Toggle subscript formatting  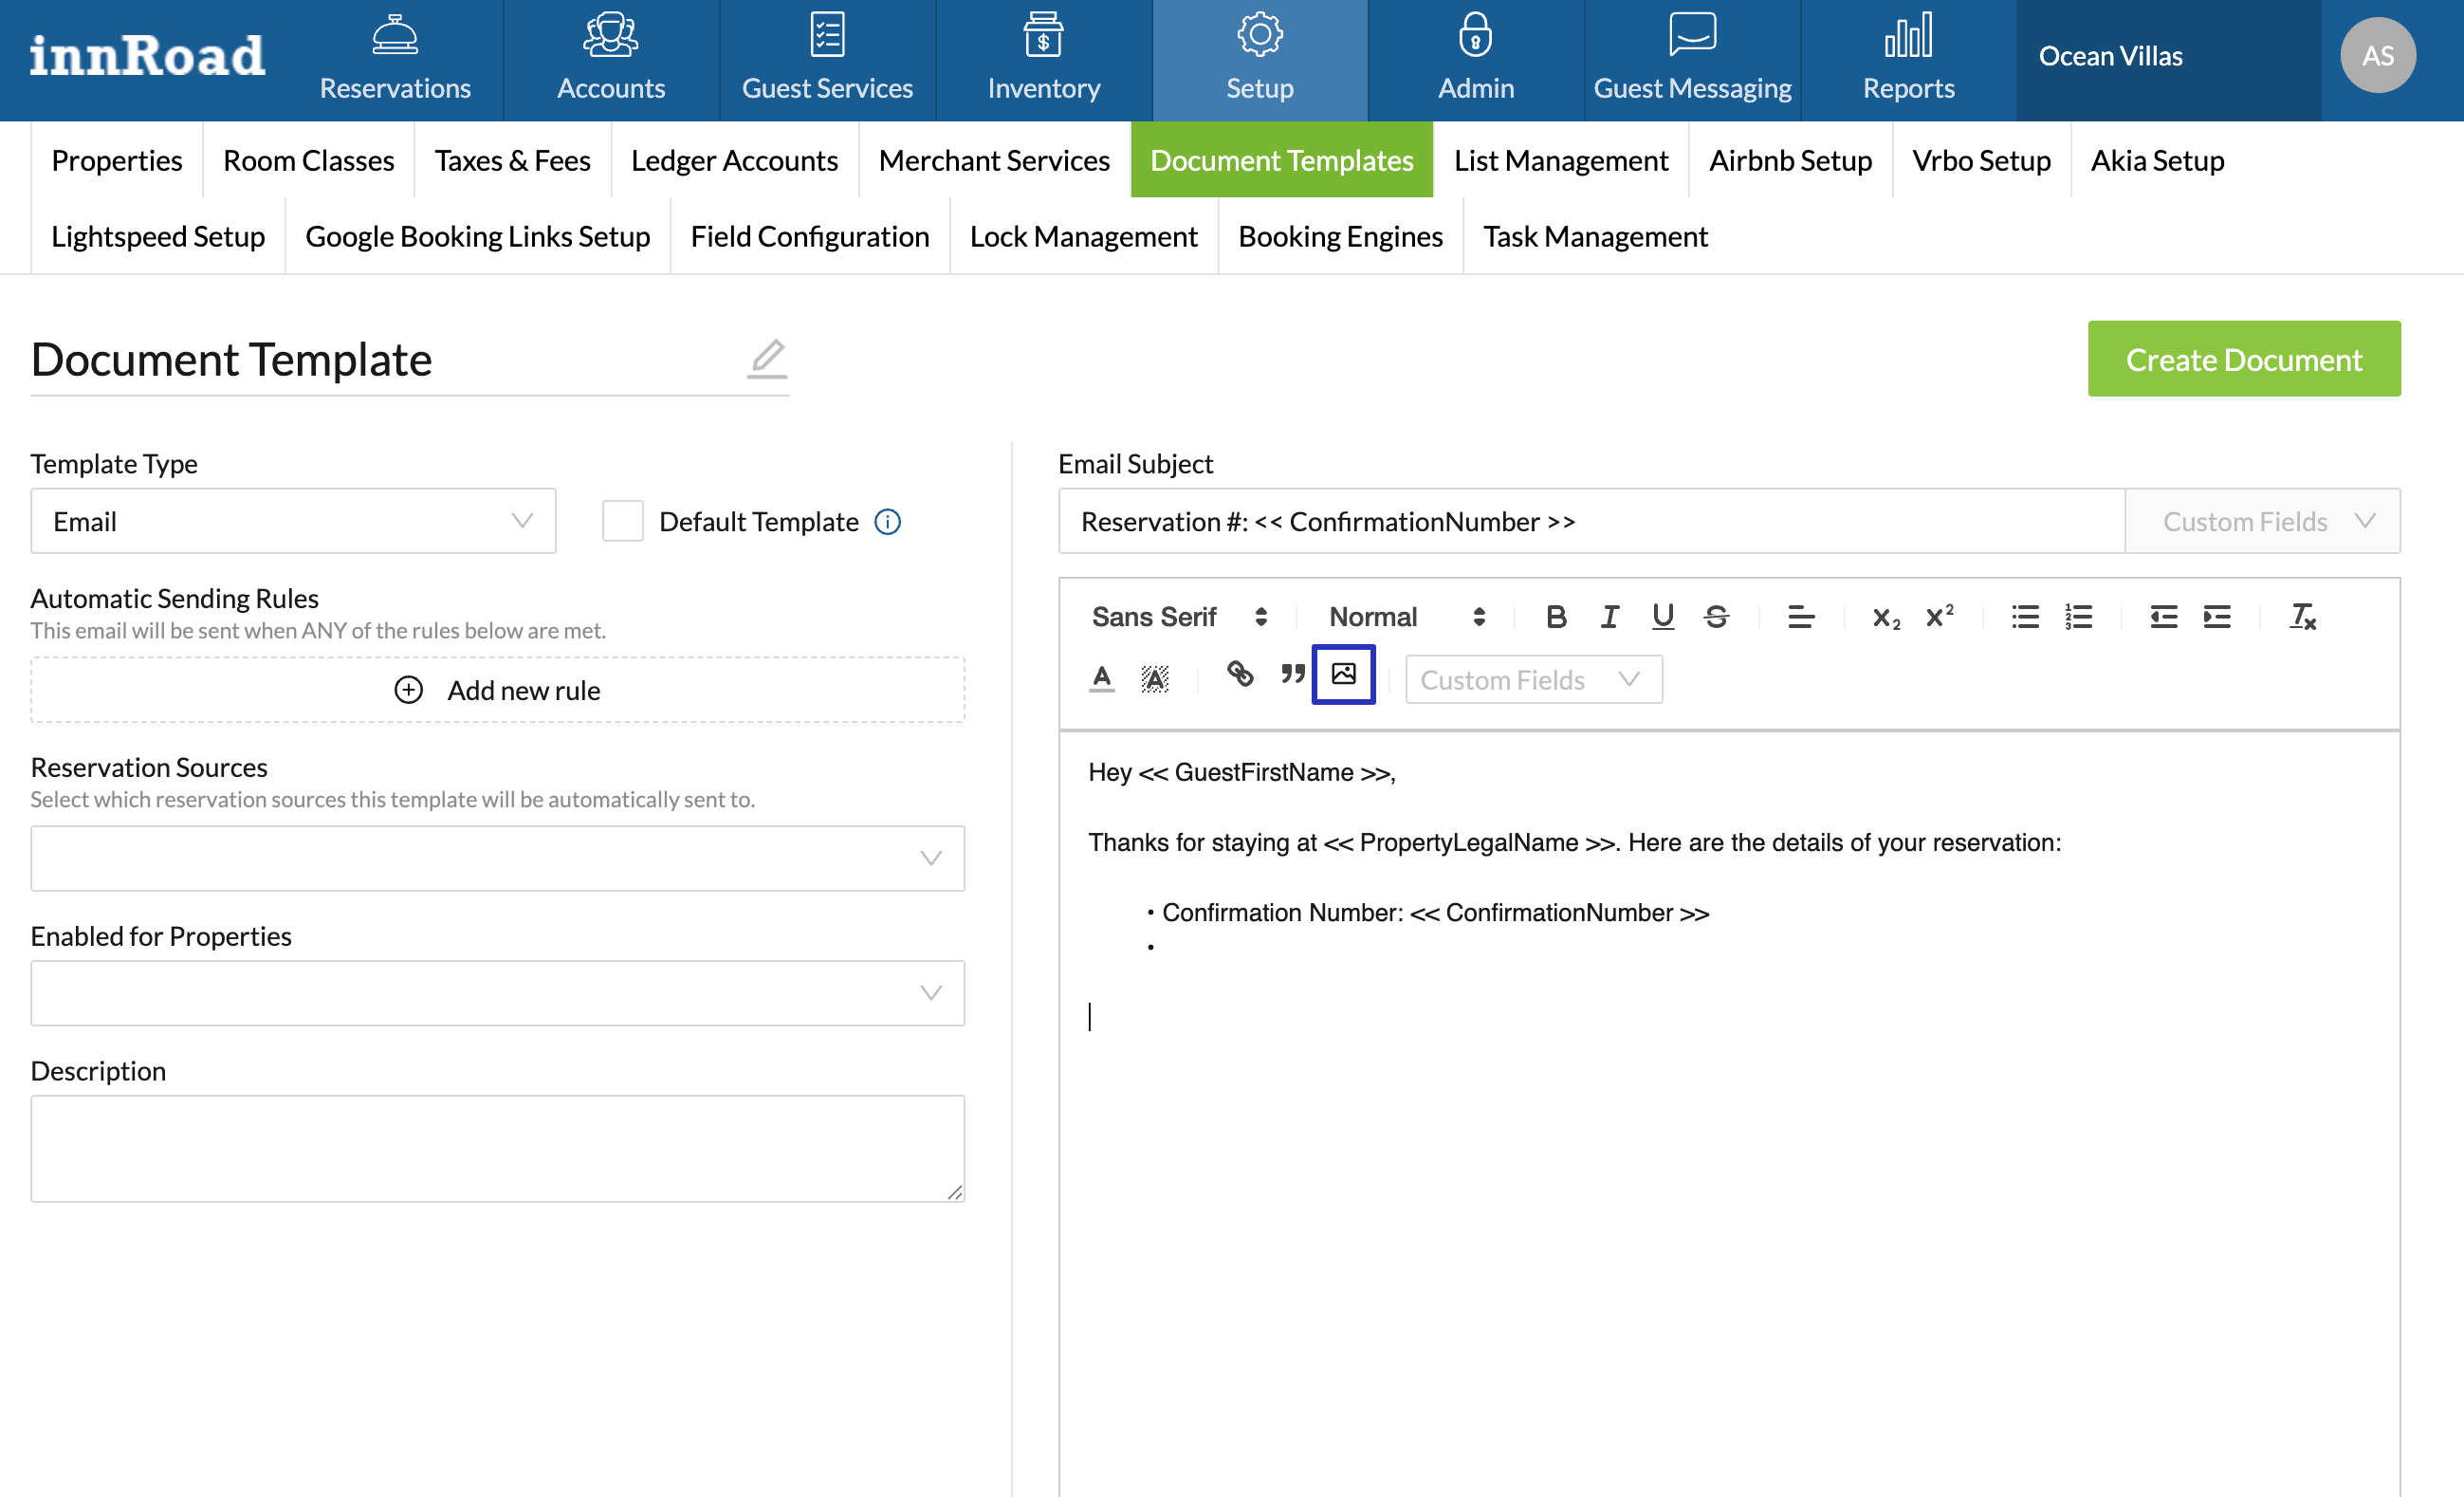click(1885, 618)
